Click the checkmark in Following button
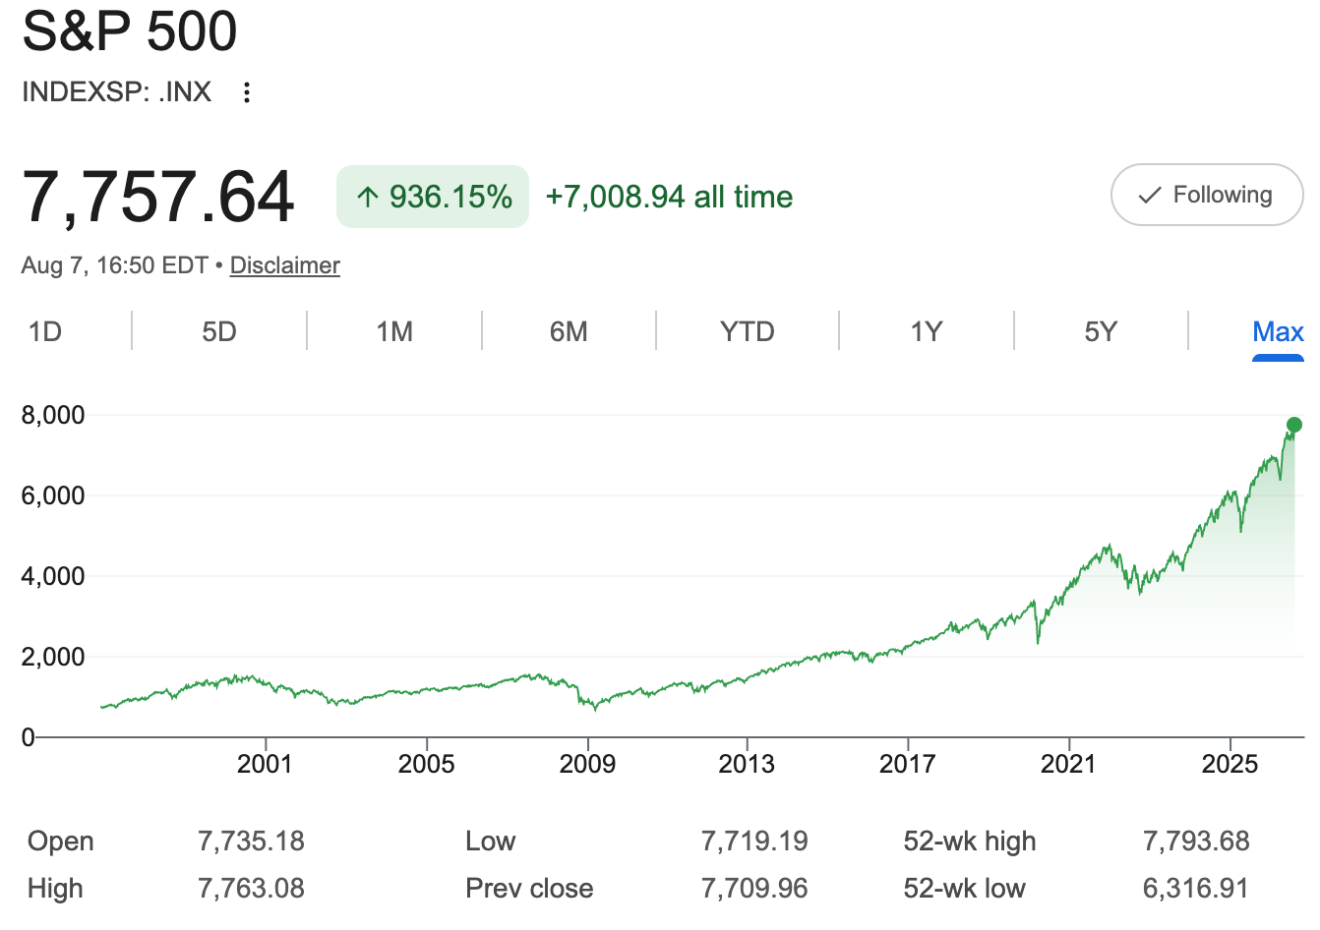Screen dimensions: 1320x930 (x=1150, y=195)
